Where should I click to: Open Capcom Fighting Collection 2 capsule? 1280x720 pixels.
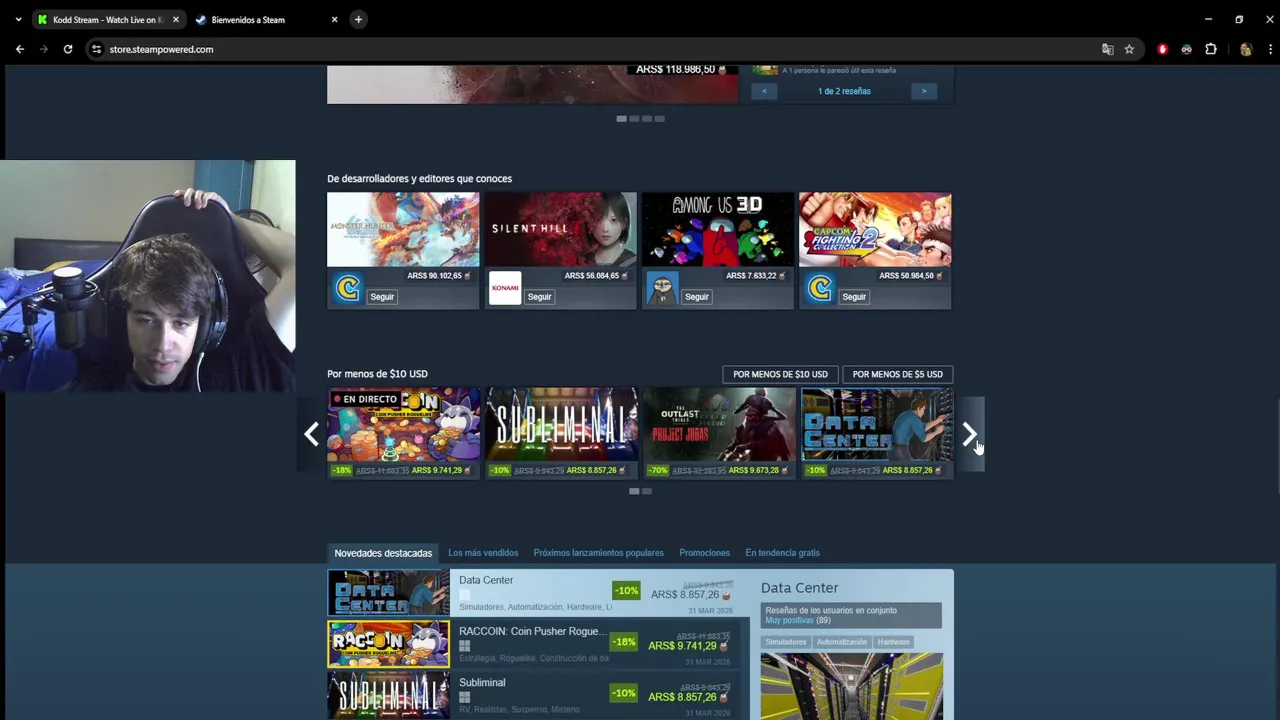pos(875,229)
